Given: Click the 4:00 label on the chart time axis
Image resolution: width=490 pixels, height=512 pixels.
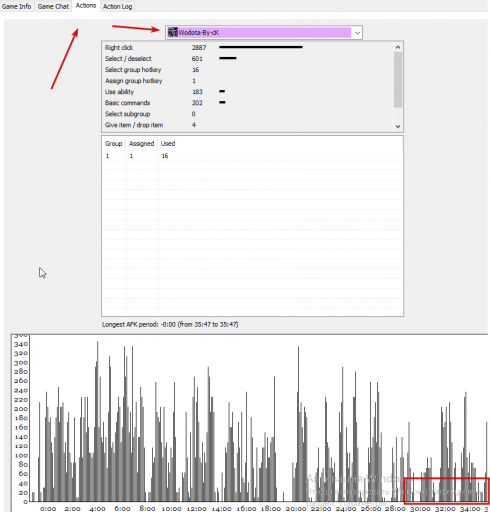Looking at the screenshot, I should click(x=97, y=509).
